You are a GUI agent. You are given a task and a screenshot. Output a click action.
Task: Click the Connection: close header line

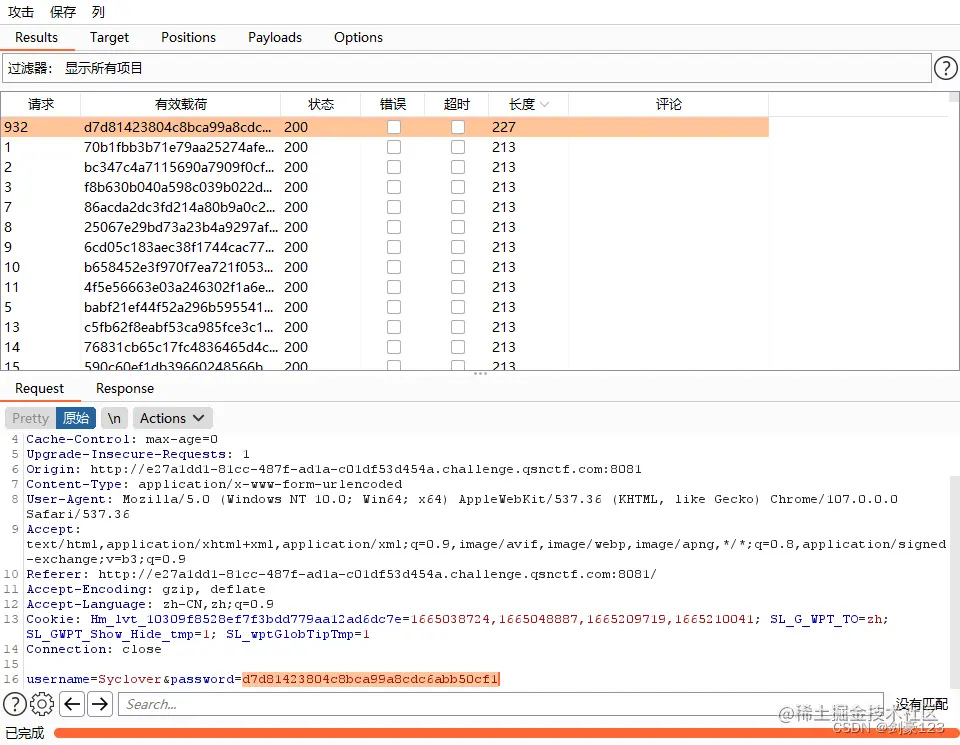pyautogui.click(x=94, y=649)
